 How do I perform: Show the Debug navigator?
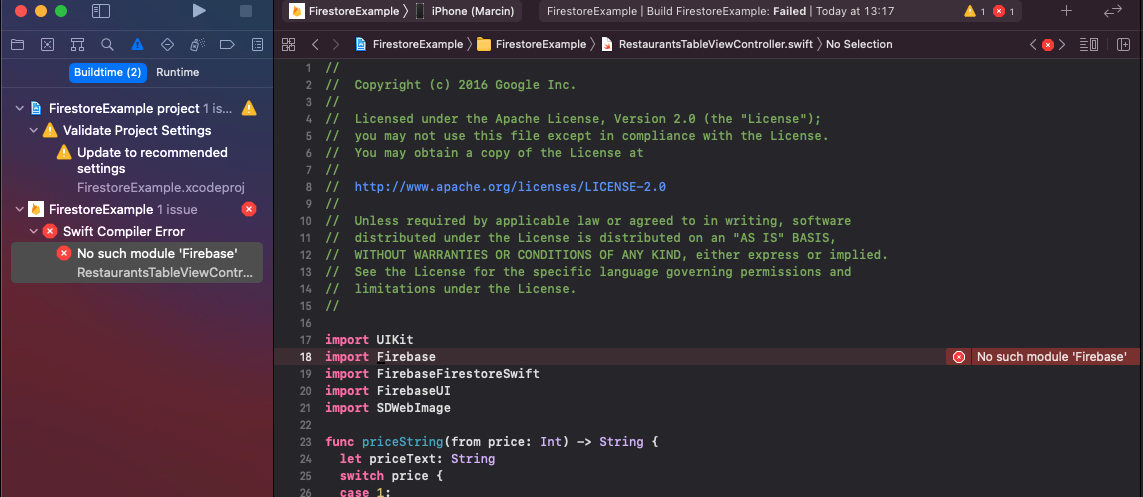click(x=197, y=44)
